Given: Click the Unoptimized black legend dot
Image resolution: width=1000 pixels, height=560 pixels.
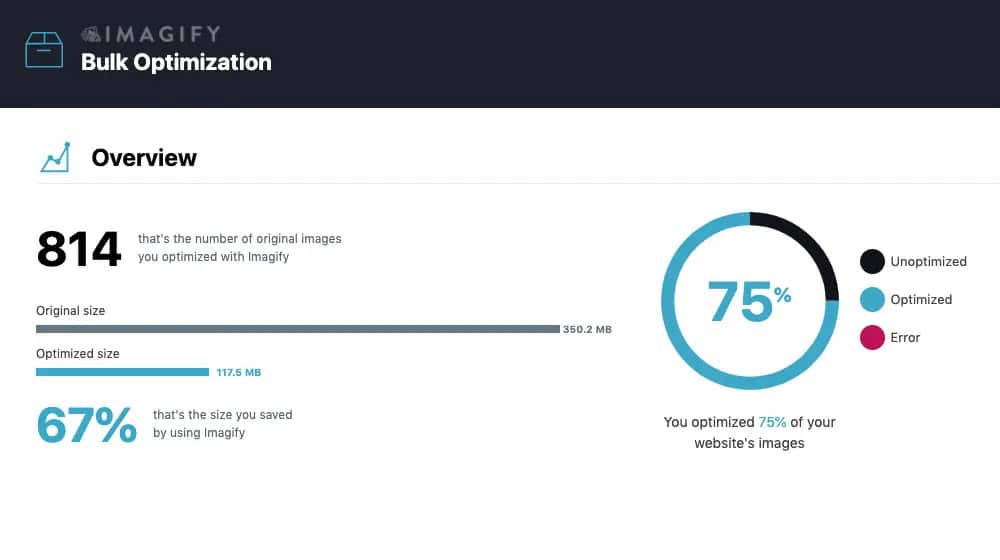Looking at the screenshot, I should pos(872,262).
